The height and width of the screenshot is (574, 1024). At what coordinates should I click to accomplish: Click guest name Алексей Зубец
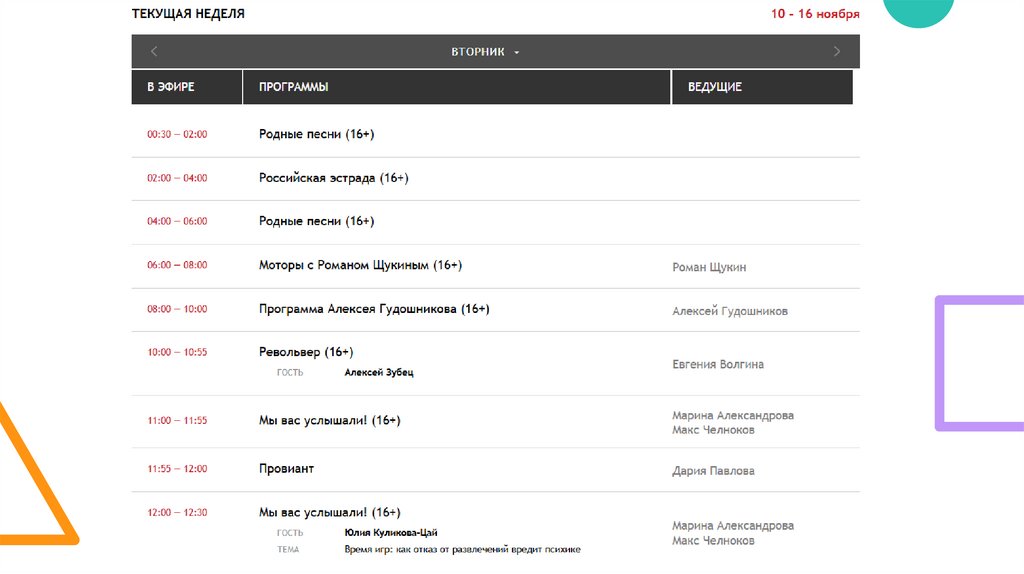[x=378, y=372]
